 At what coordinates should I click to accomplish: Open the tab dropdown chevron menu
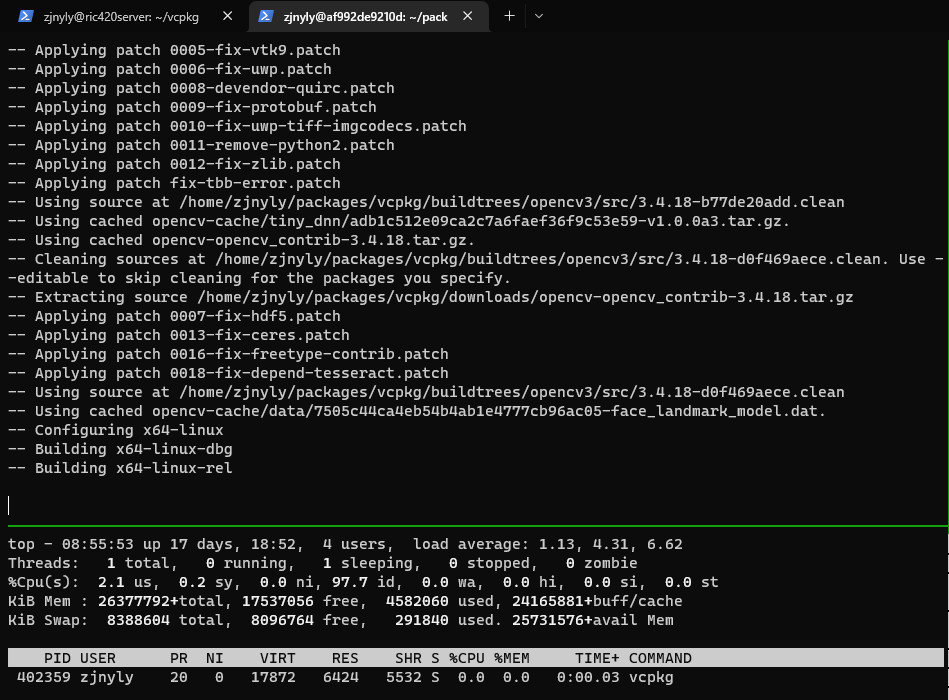[x=538, y=15]
